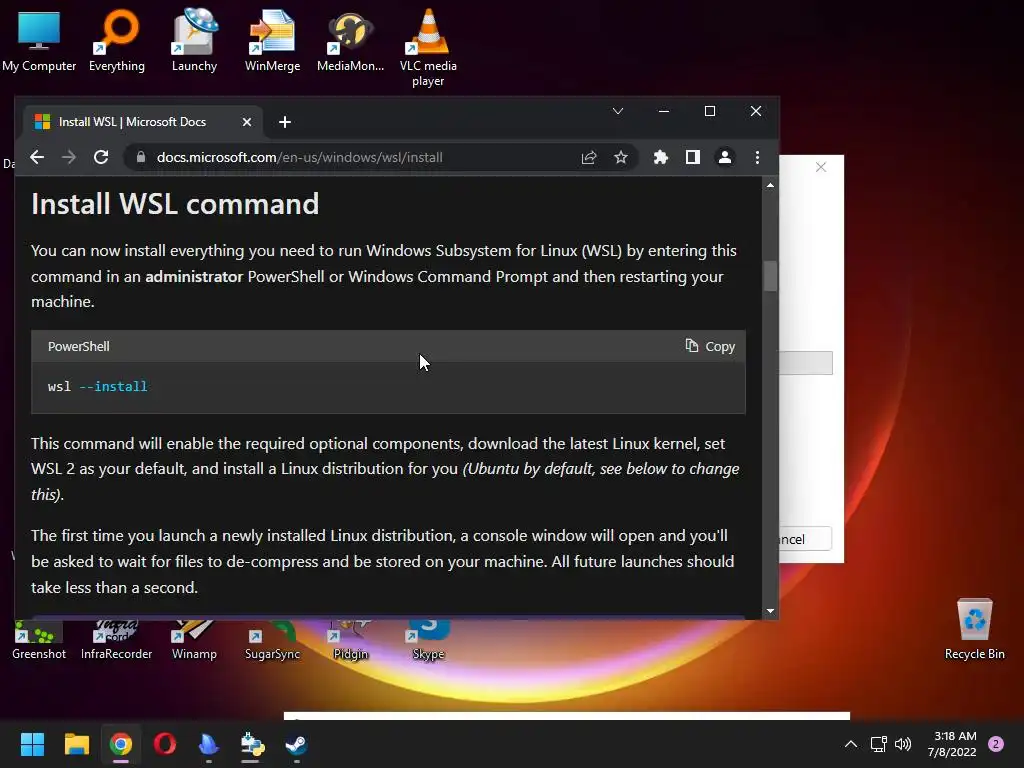Image resolution: width=1024 pixels, height=768 pixels.
Task: Show hidden system tray icons
Action: (x=850, y=744)
